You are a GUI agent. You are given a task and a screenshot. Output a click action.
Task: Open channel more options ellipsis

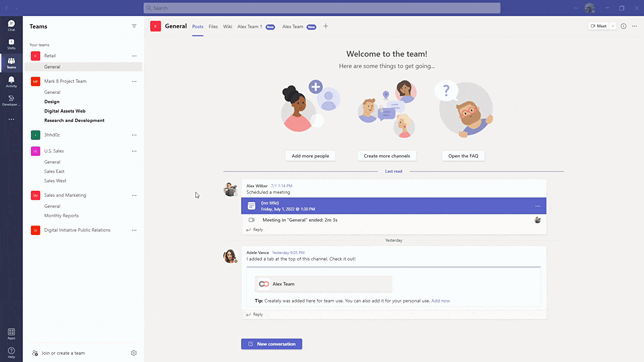pos(635,26)
